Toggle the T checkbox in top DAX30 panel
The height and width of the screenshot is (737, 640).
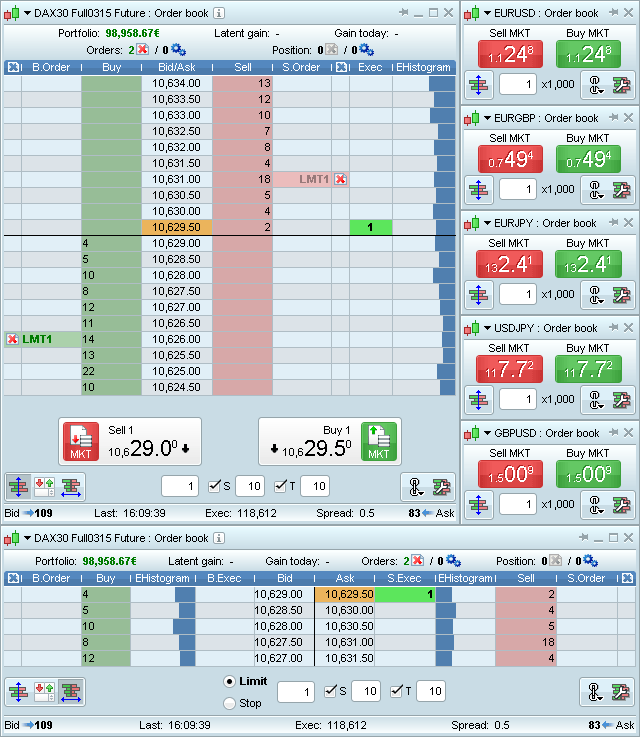pos(280,486)
